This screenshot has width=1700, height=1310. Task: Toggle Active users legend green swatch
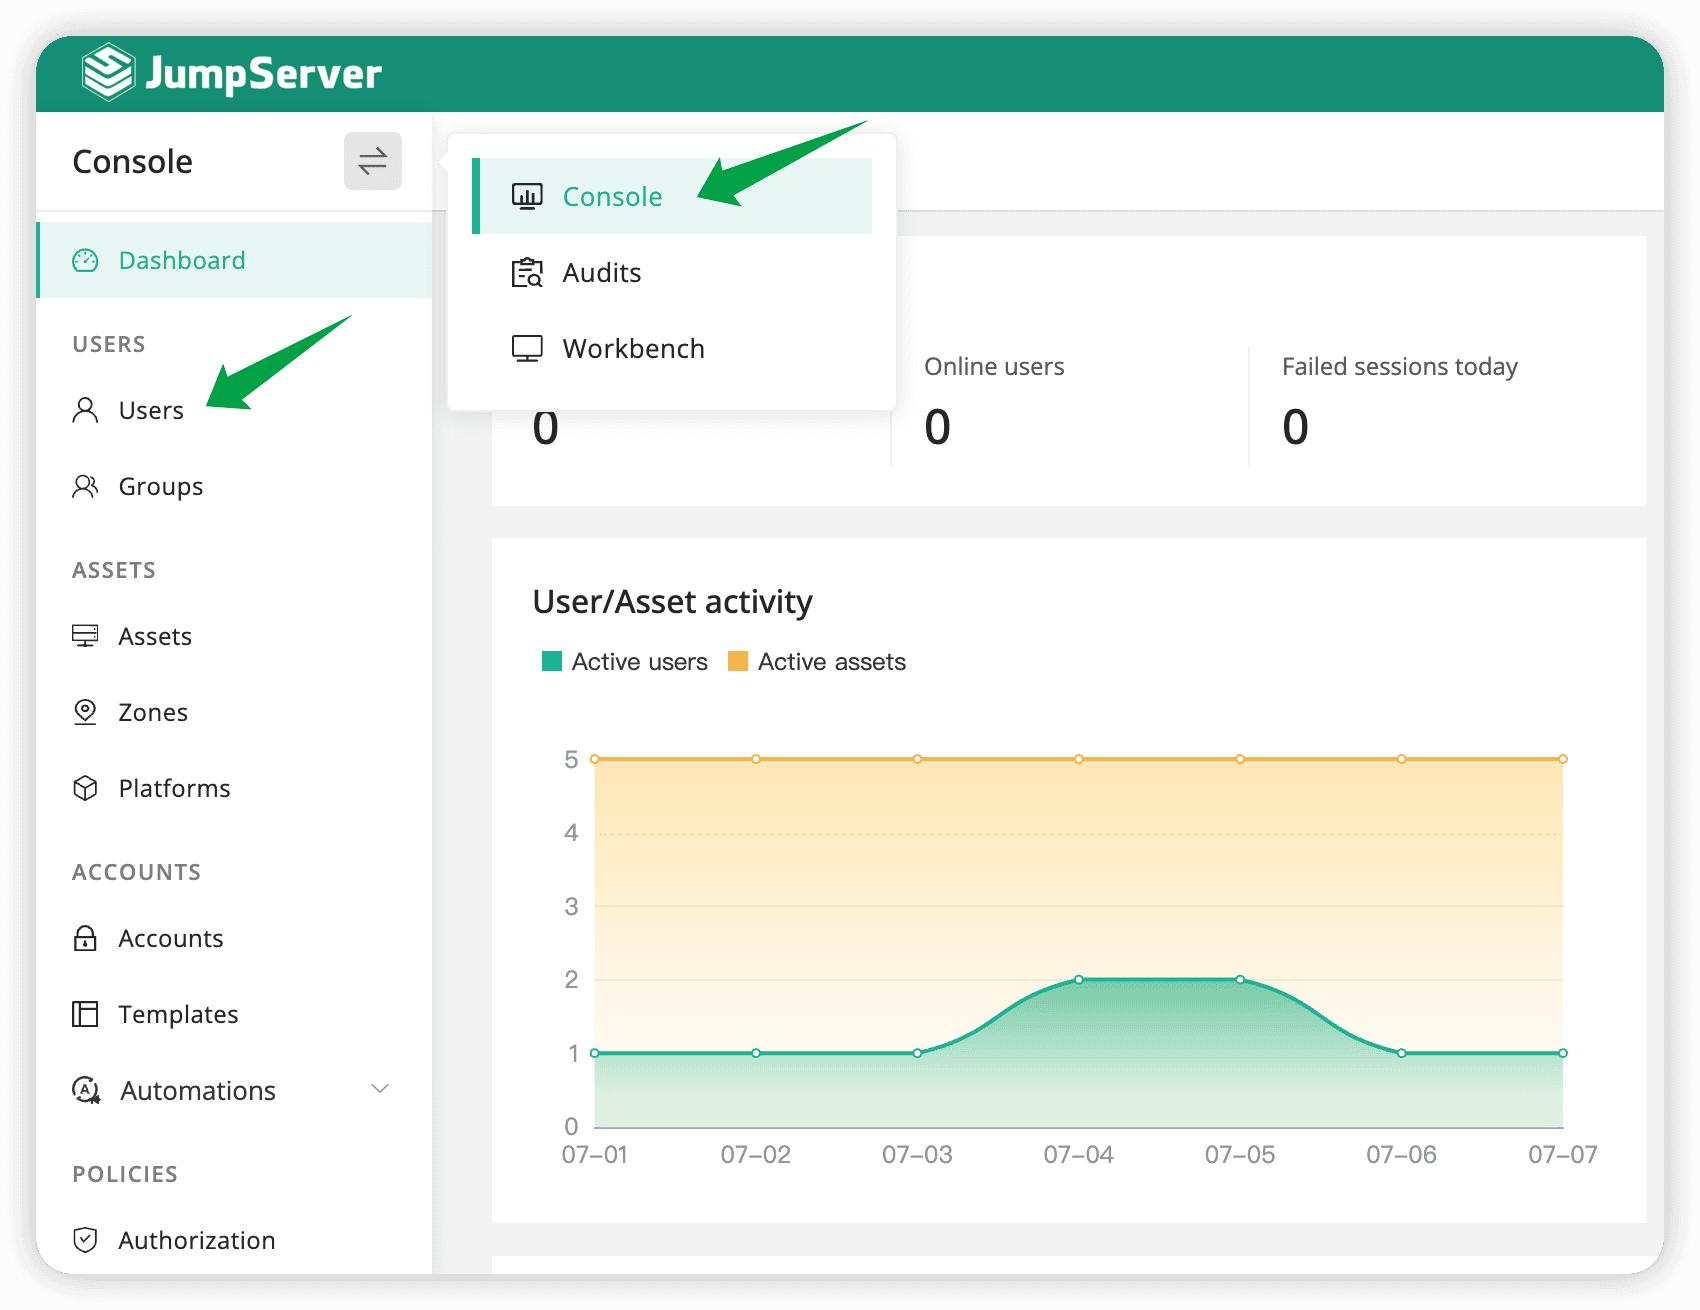coord(552,662)
